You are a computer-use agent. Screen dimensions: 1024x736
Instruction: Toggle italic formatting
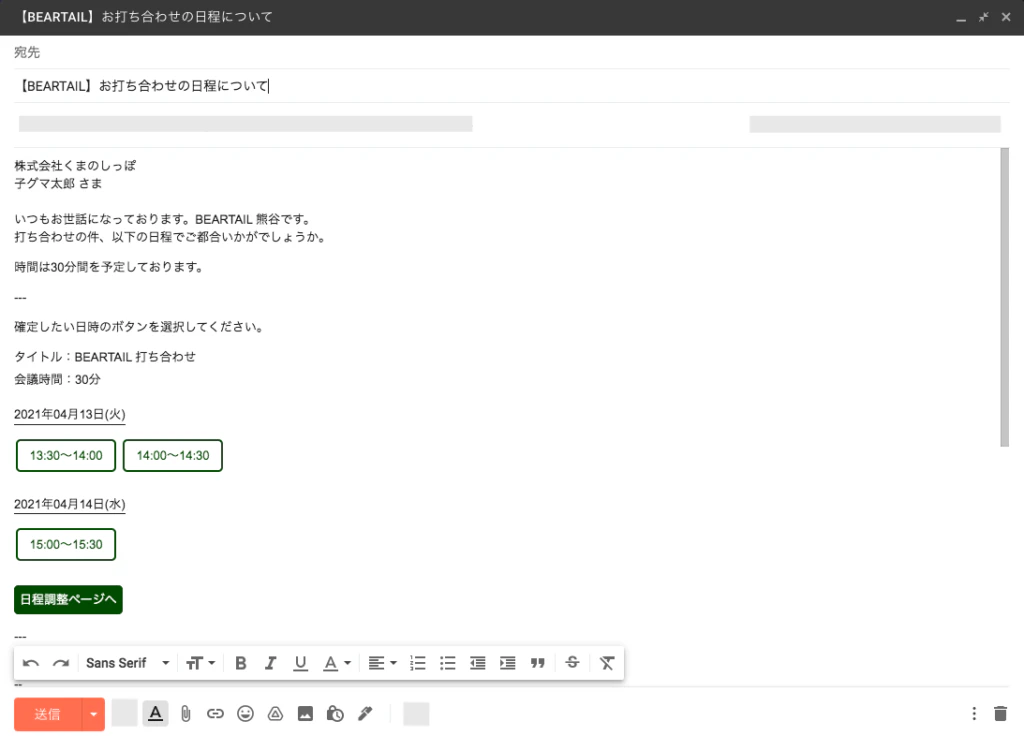[x=270, y=664]
